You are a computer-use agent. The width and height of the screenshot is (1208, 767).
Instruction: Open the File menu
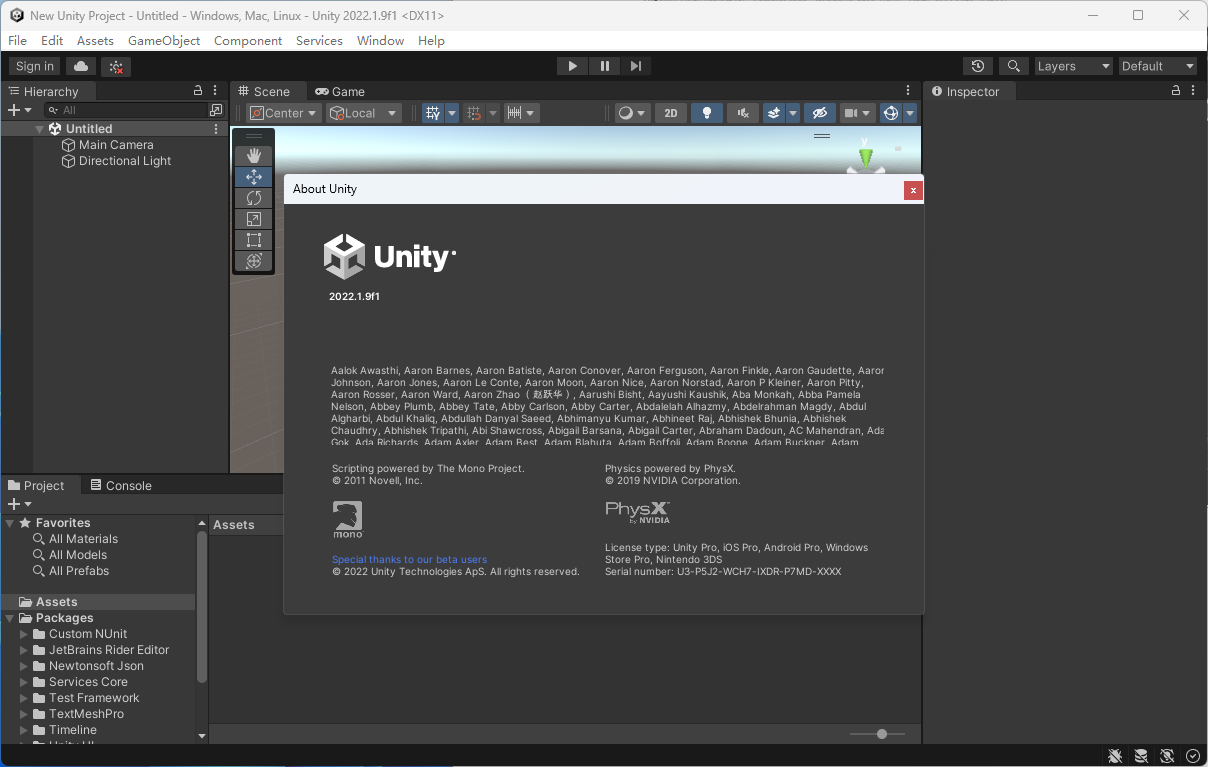[17, 41]
